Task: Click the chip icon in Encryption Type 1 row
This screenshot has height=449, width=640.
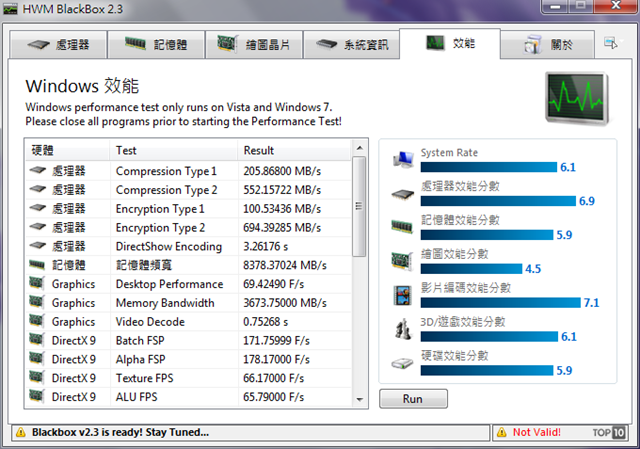Action: click(38, 208)
